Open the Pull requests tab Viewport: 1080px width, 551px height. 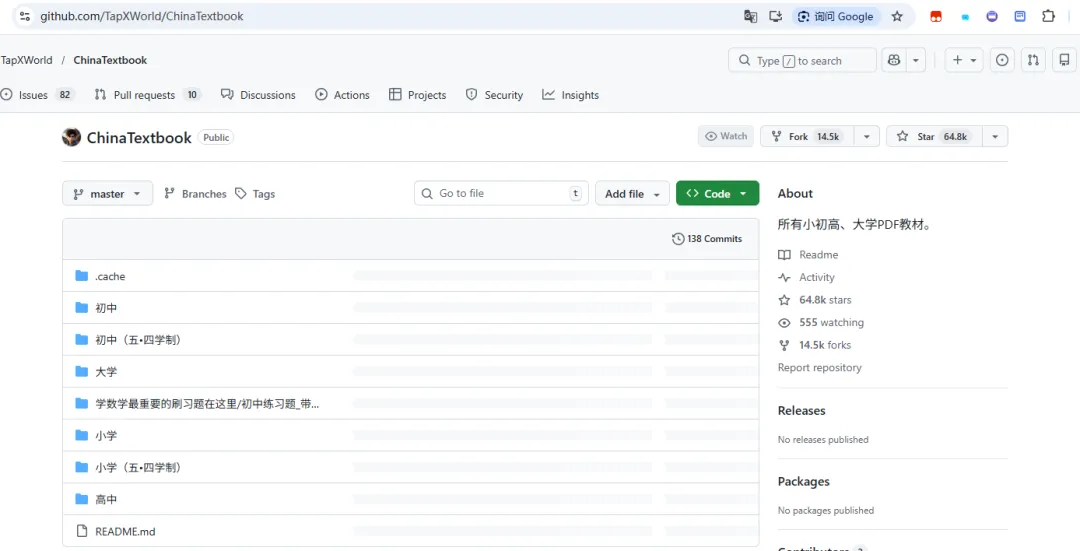[x=147, y=95]
